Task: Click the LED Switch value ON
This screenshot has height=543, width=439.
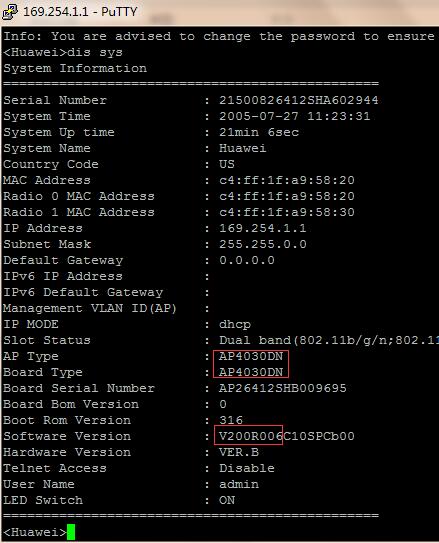Action: click(227, 500)
